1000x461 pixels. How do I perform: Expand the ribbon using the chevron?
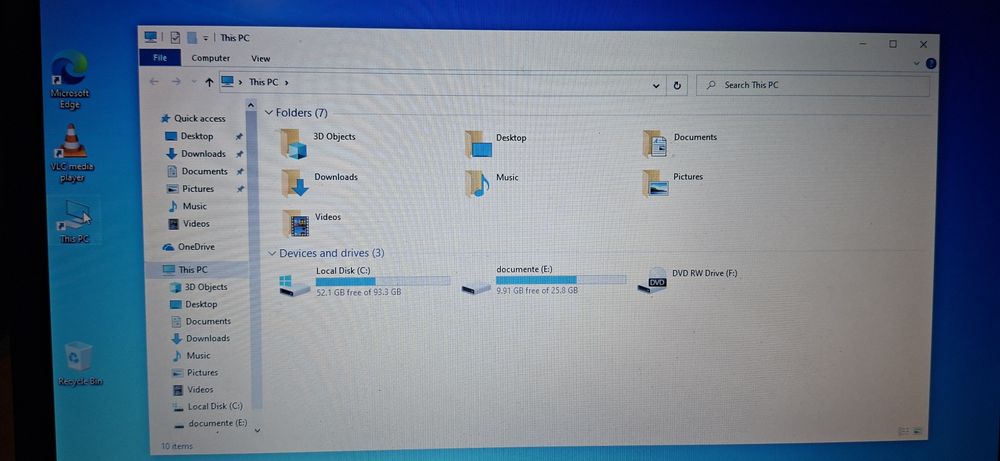coord(916,63)
